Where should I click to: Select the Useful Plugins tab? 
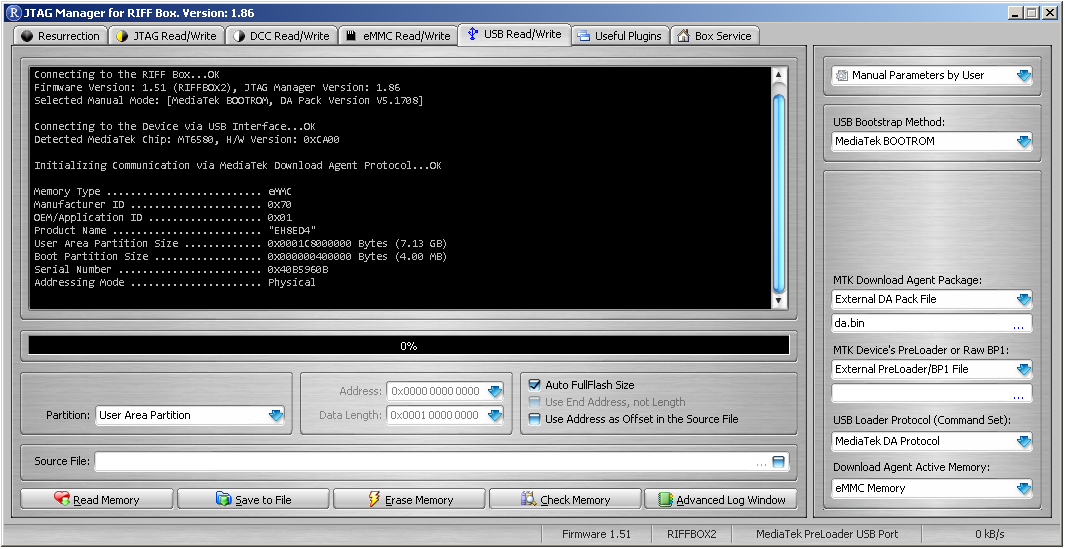point(620,36)
